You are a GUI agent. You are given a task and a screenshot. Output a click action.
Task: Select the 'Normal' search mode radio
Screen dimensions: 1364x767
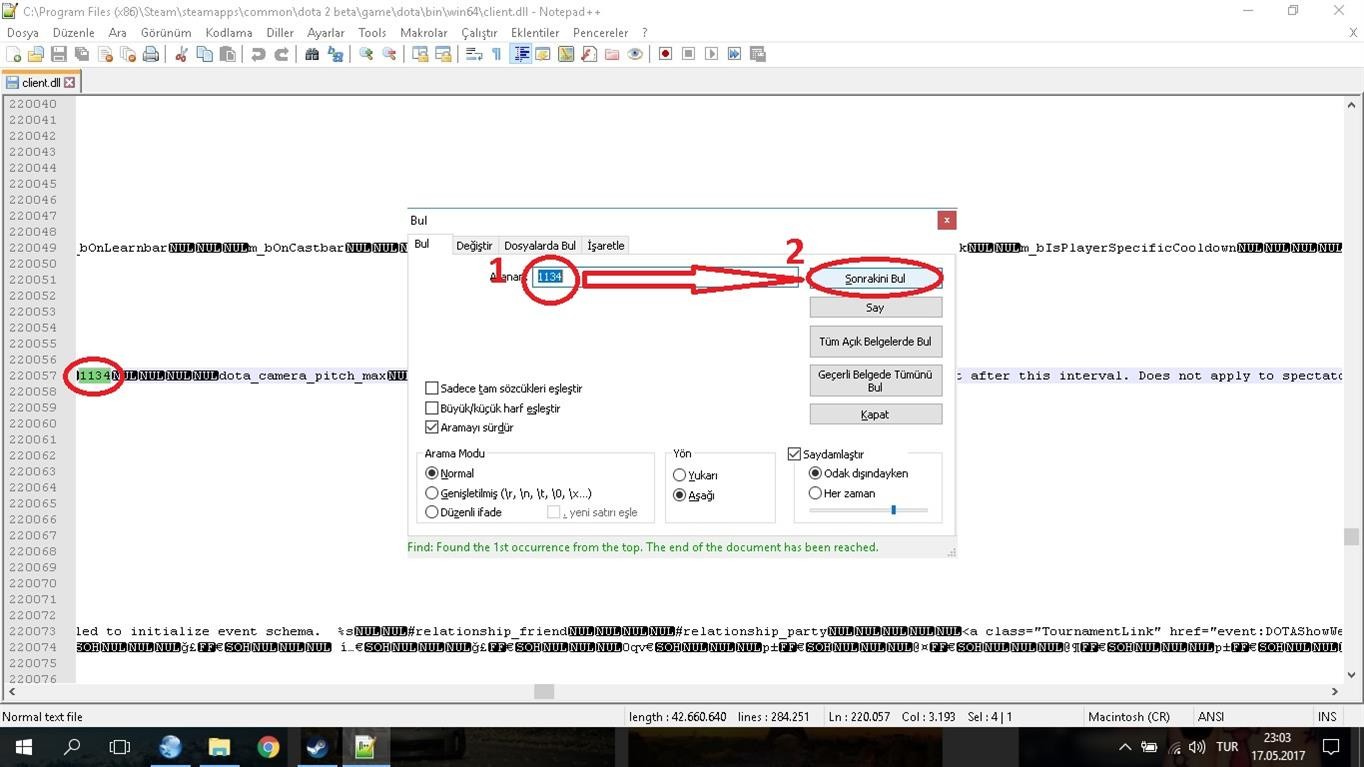pos(432,473)
